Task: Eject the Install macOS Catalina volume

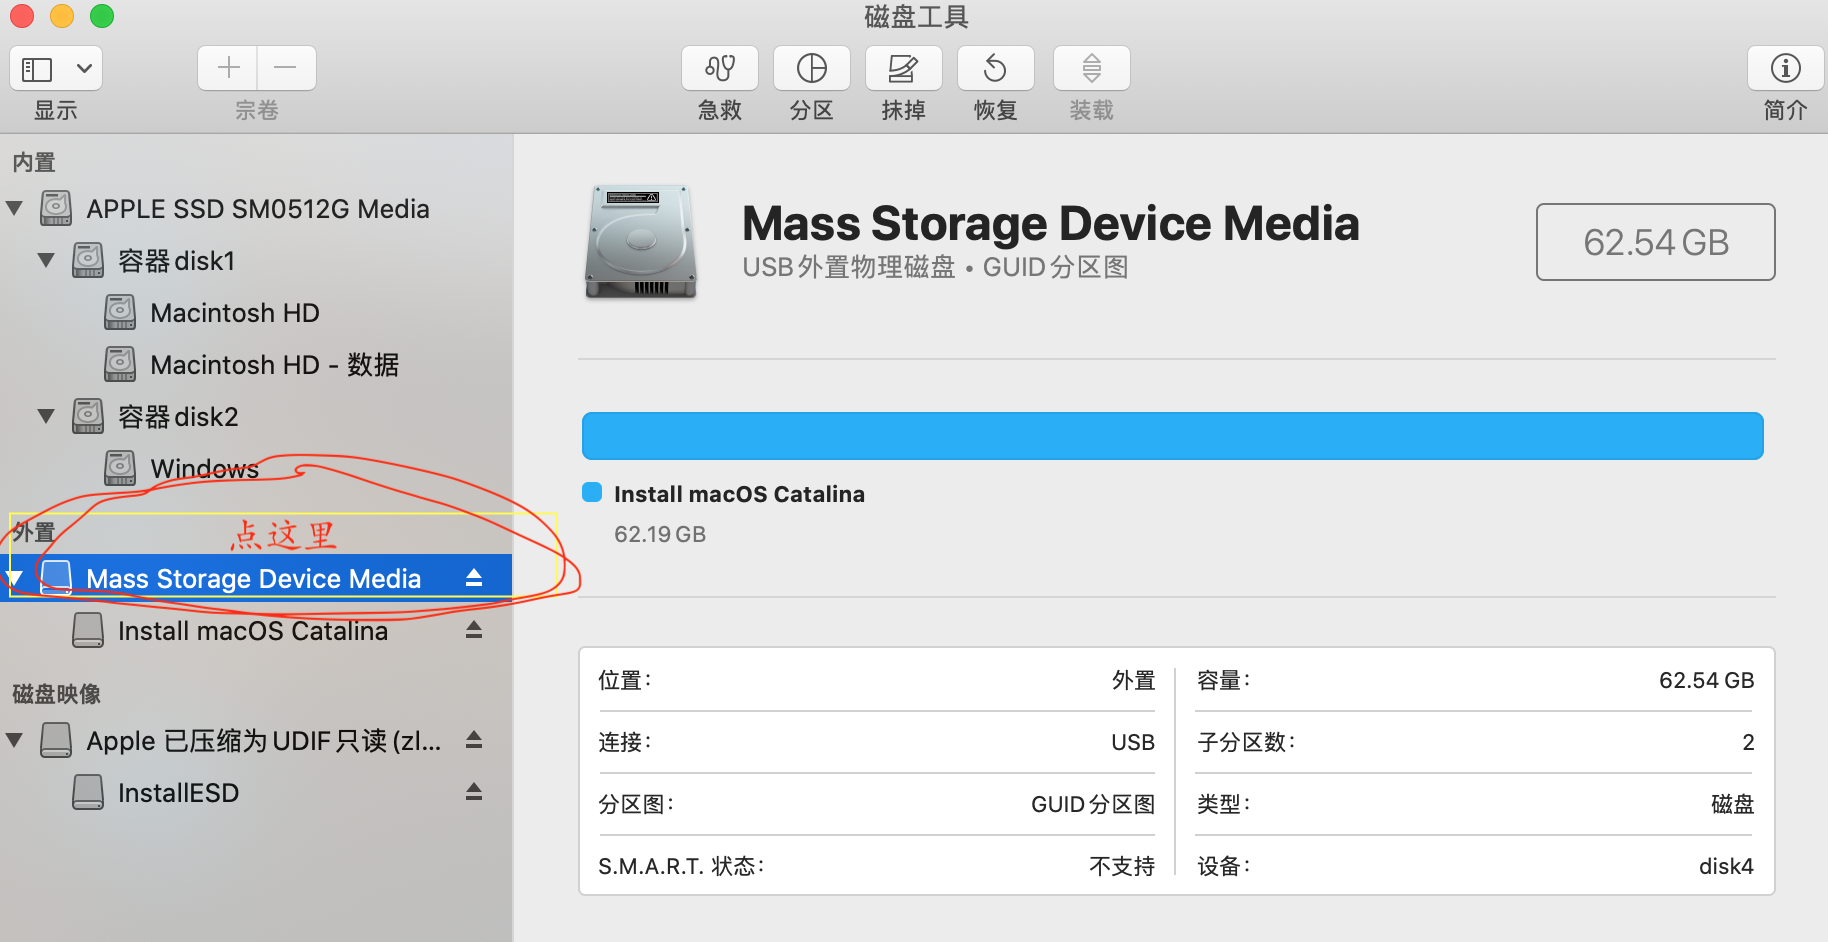Action: pyautogui.click(x=474, y=630)
